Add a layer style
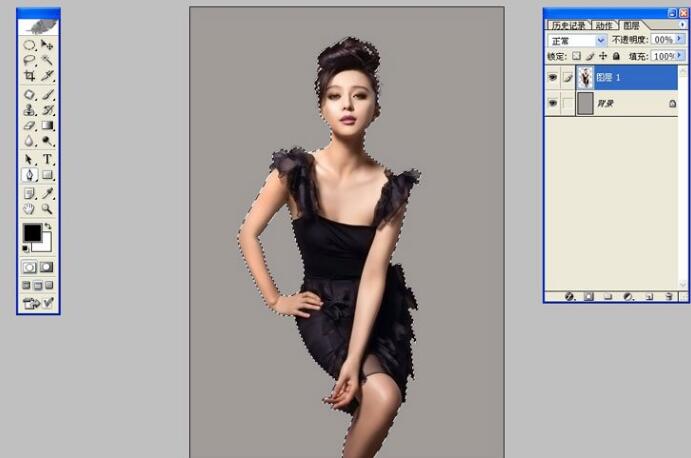Screen dimensions: 691x458 569,297
